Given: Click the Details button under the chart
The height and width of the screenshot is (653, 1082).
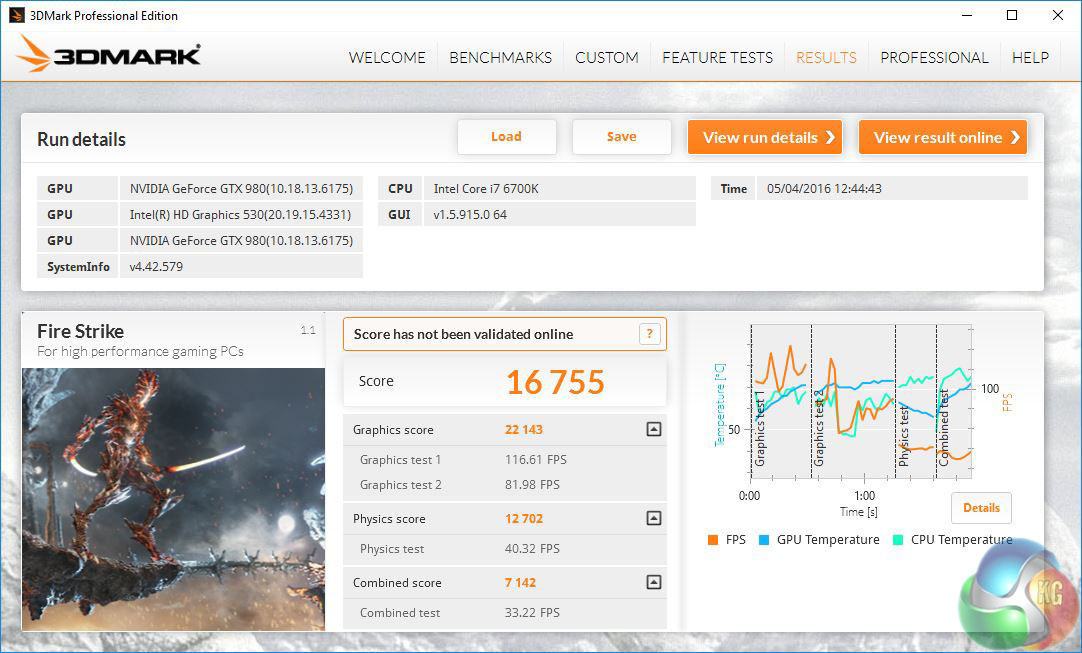Looking at the screenshot, I should [x=981, y=508].
